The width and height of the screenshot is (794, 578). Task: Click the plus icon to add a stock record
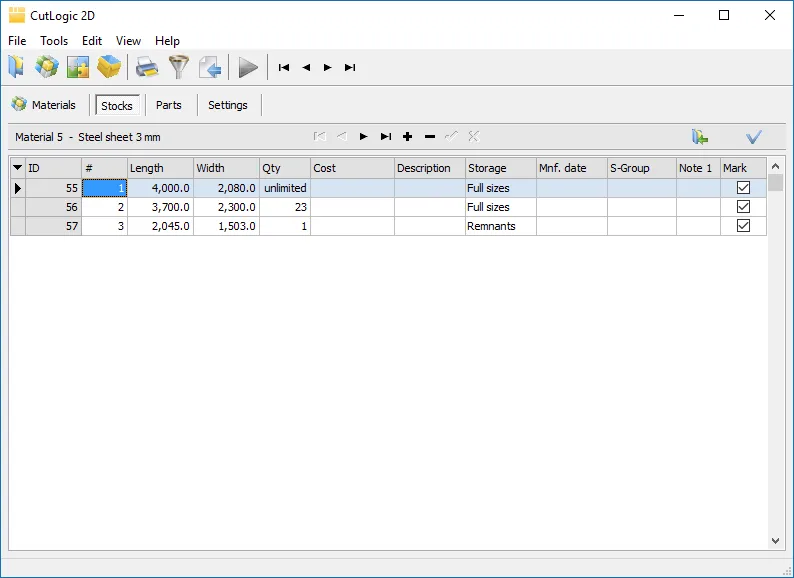pos(408,137)
